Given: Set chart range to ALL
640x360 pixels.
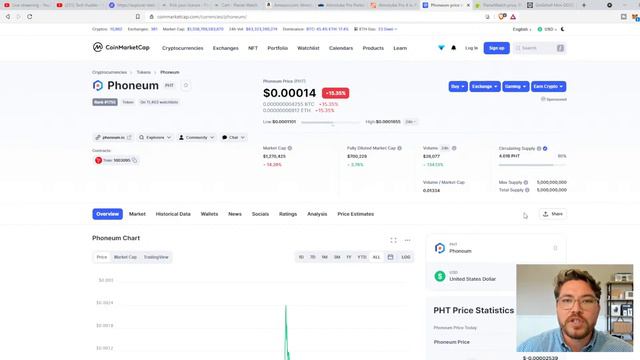Looking at the screenshot, I should [376, 257].
